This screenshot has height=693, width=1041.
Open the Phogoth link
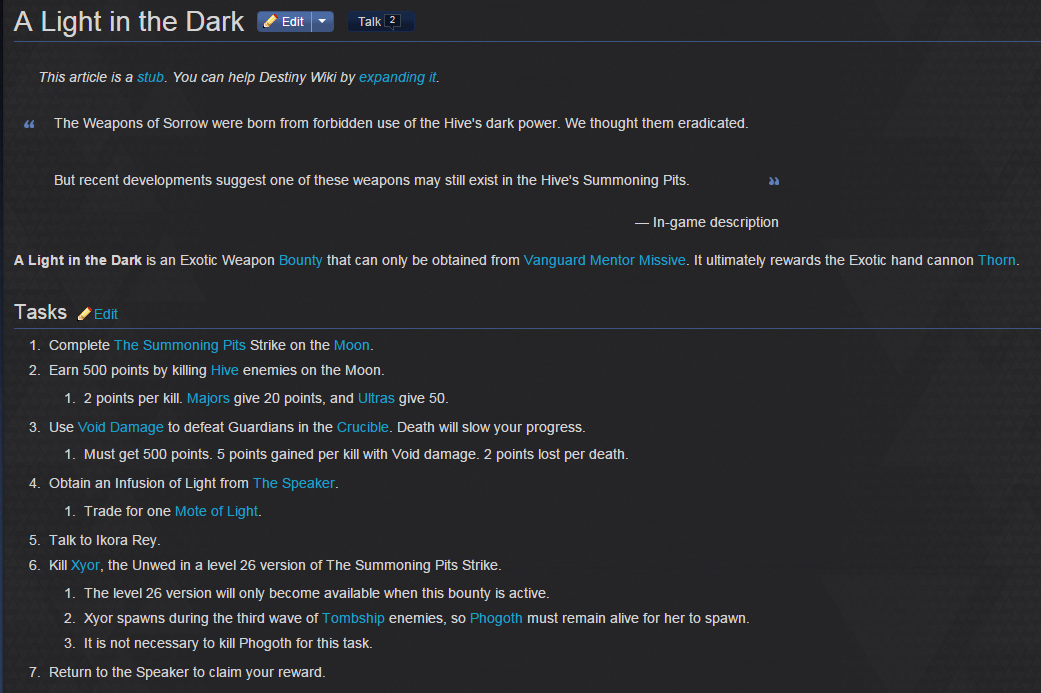click(496, 618)
